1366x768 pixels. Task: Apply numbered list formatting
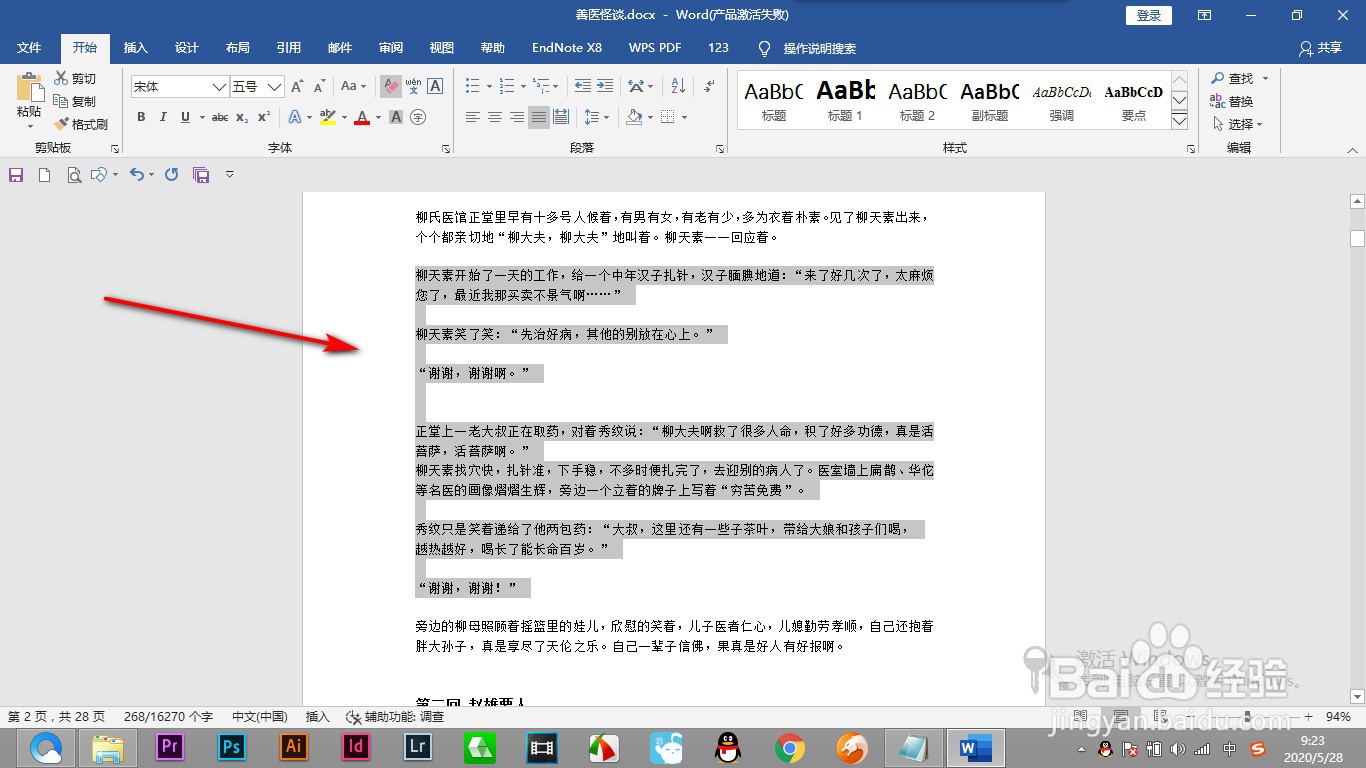(x=505, y=85)
